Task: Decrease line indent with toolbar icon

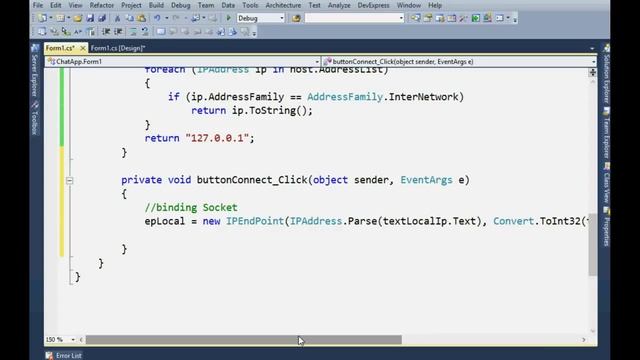Action: (x=106, y=31)
